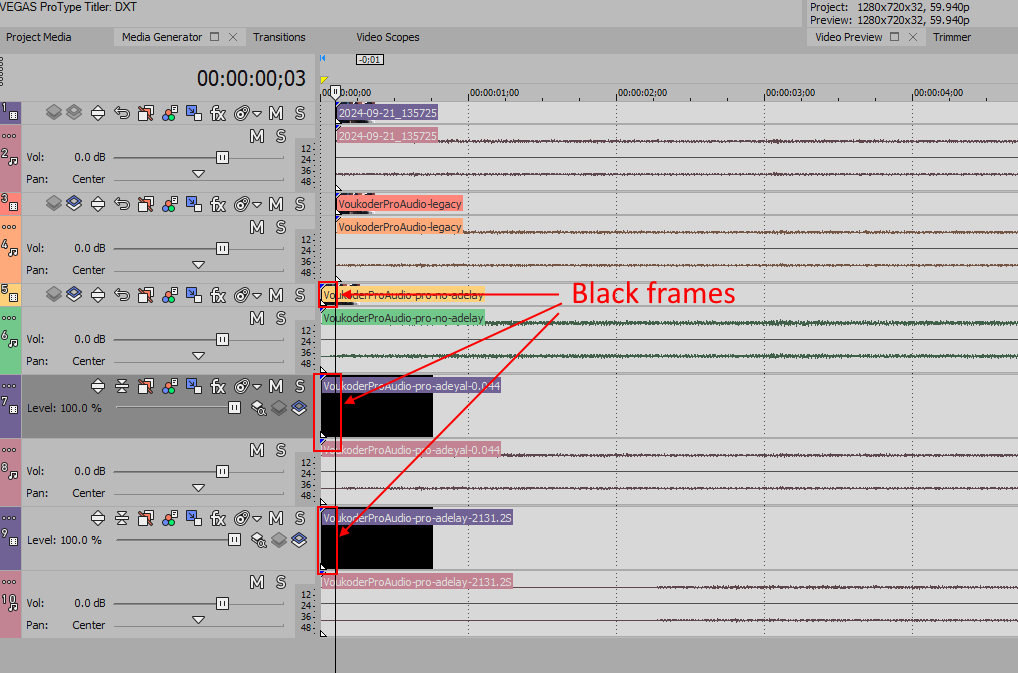The width and height of the screenshot is (1018, 673).
Task: Mute video track 7
Action: point(276,386)
